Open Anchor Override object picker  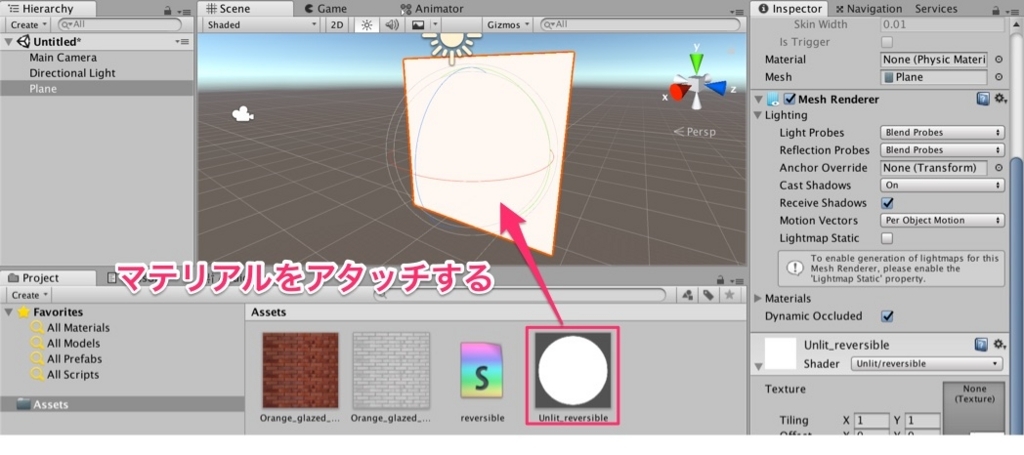click(999, 168)
